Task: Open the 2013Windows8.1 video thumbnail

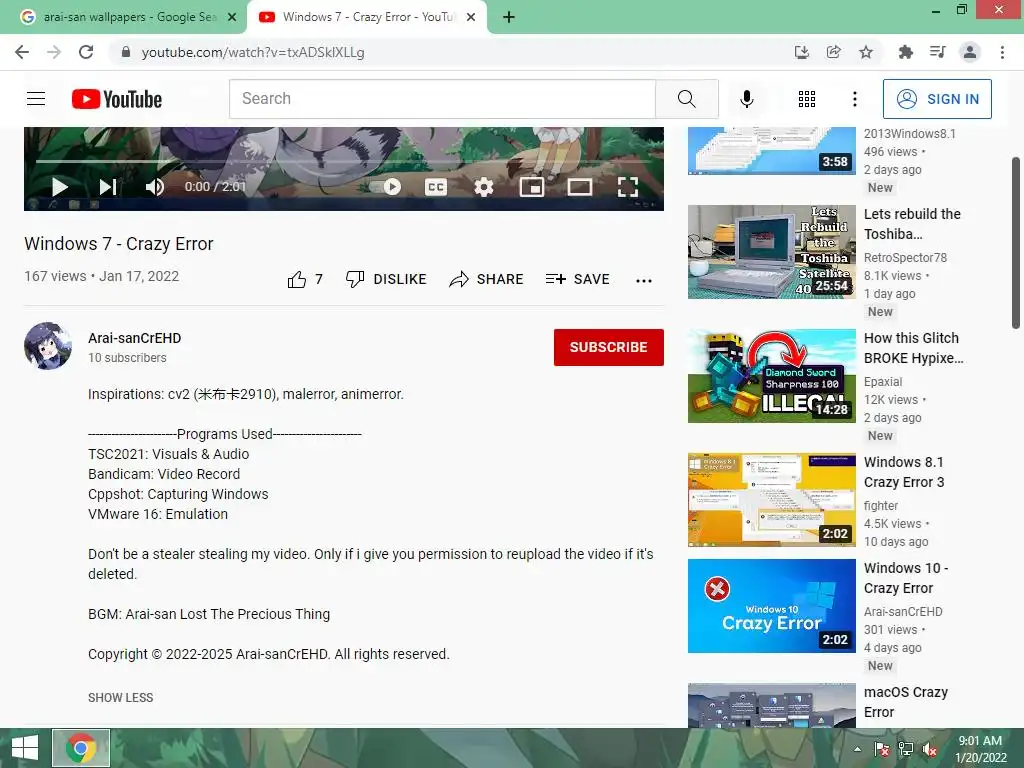Action: 771,152
